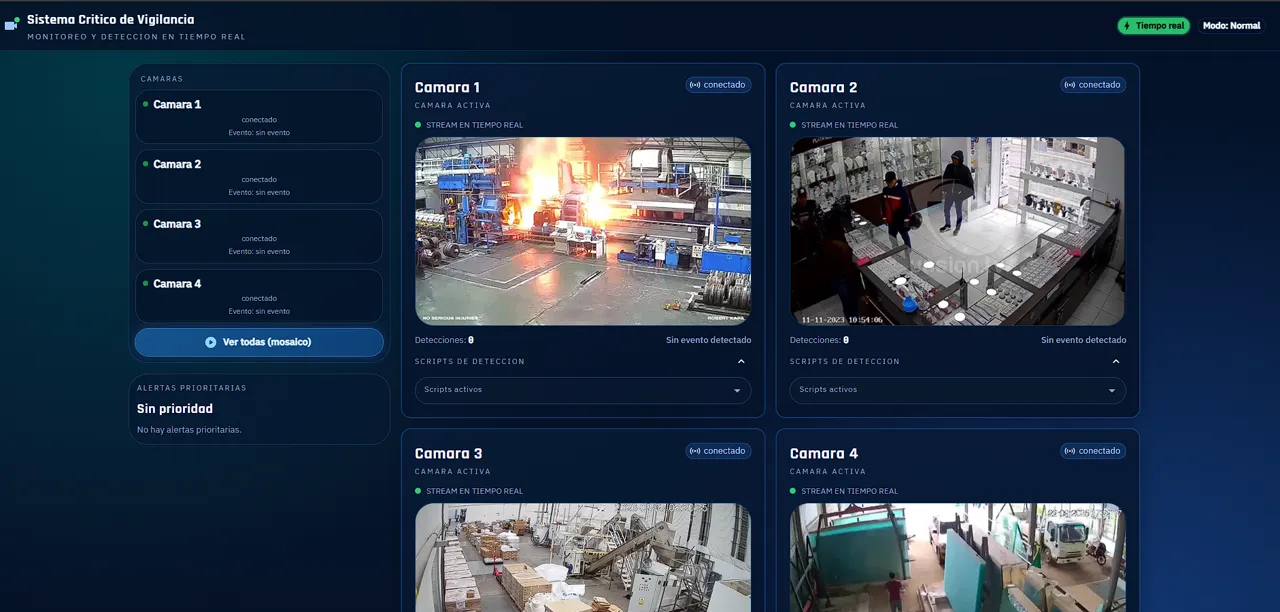Click the Sin prioridad alert heading
The width and height of the screenshot is (1280, 612).
[x=175, y=409]
